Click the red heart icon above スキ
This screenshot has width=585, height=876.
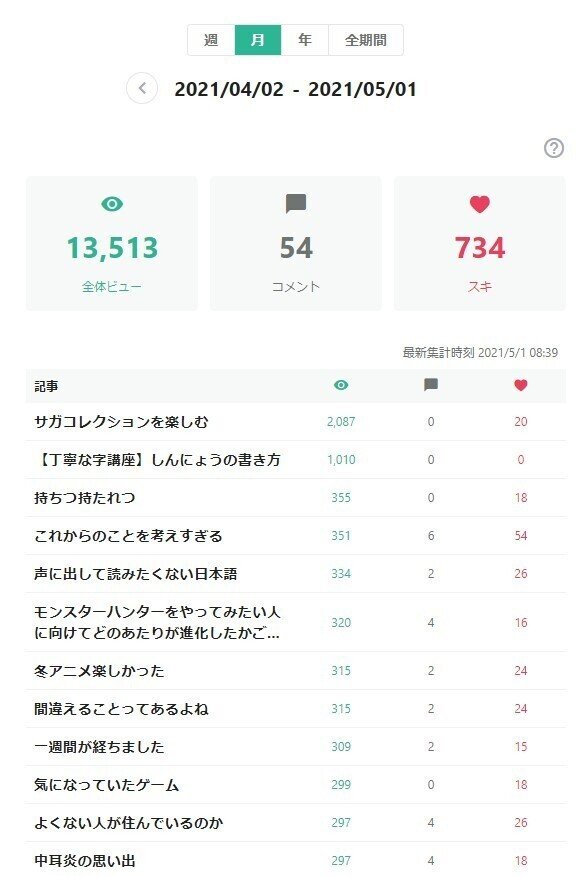(x=480, y=202)
